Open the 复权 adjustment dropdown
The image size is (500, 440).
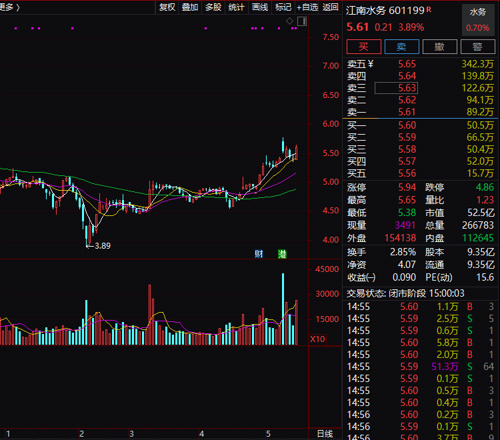tap(167, 7)
